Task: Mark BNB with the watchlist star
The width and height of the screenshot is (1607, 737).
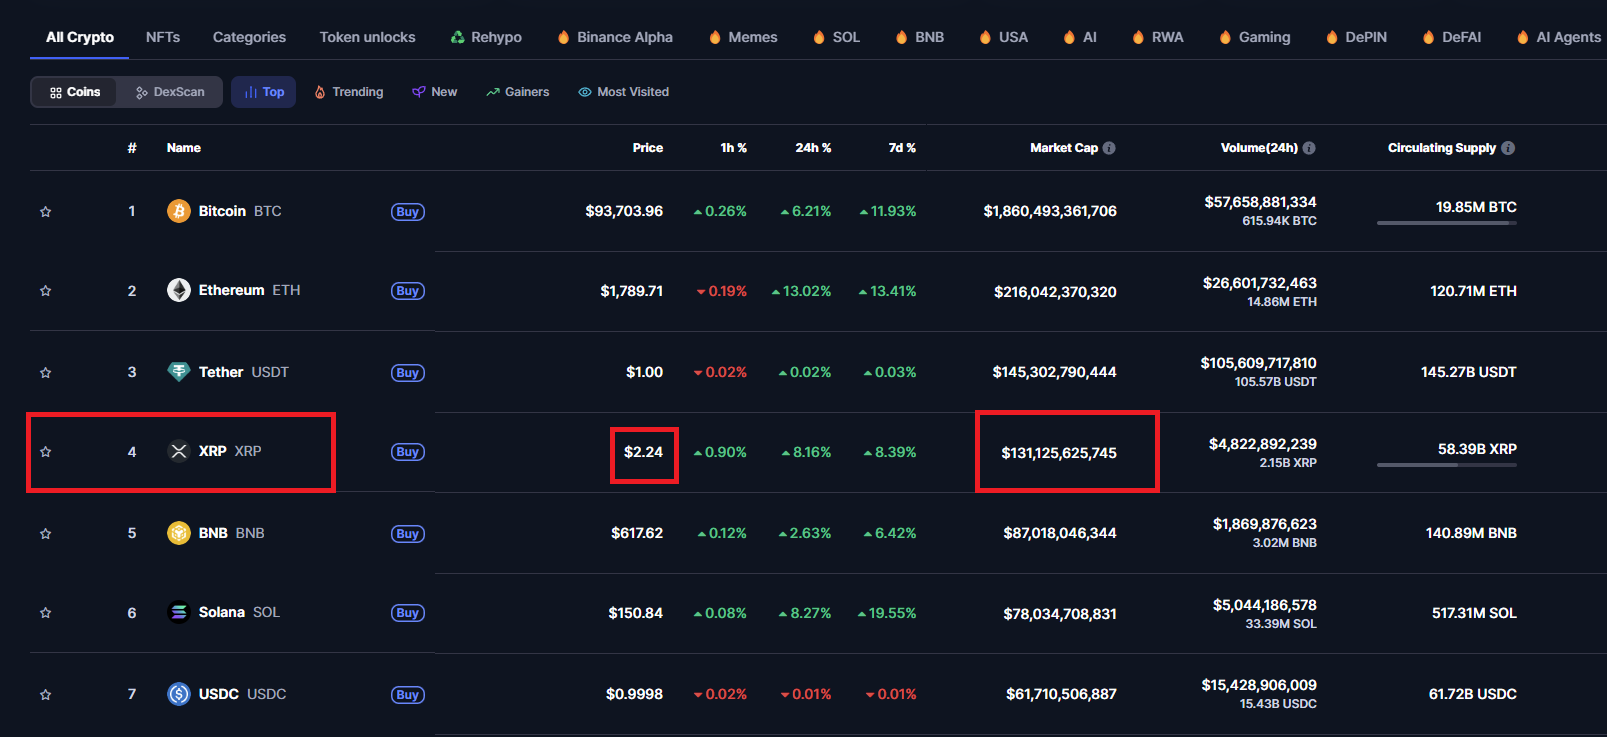Action: click(x=45, y=534)
